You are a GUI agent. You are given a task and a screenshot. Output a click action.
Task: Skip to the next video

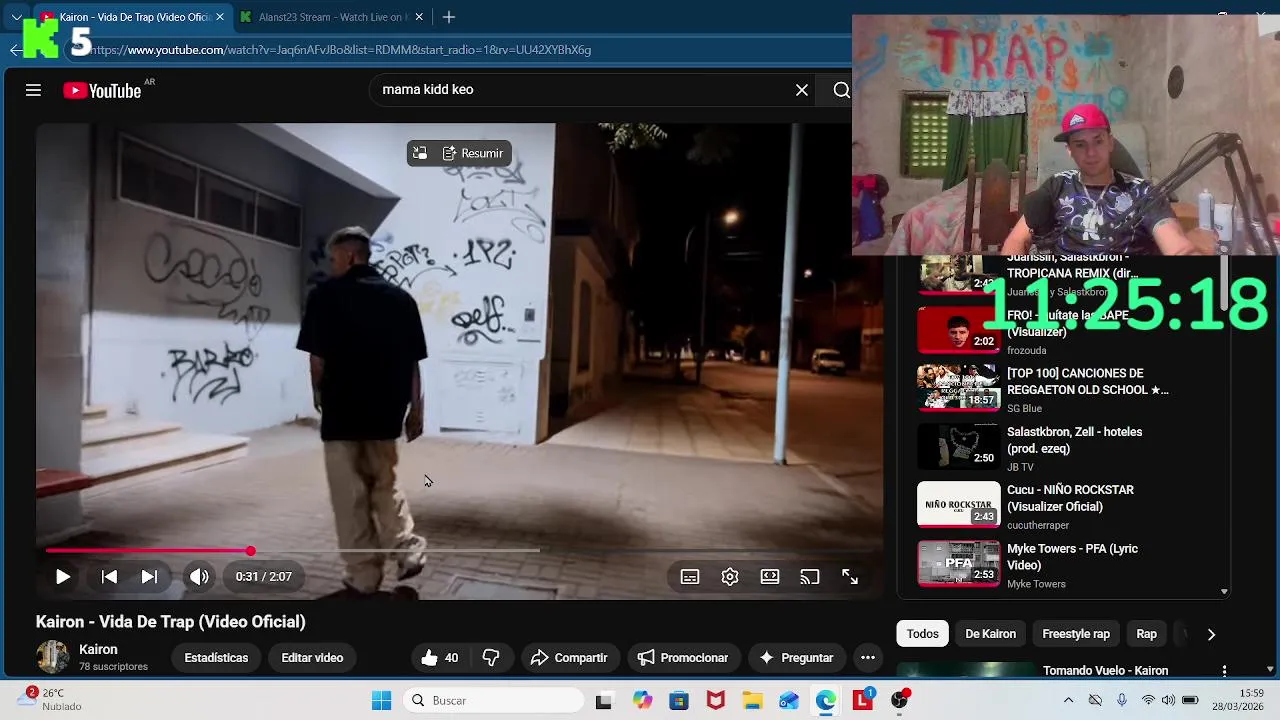click(149, 577)
